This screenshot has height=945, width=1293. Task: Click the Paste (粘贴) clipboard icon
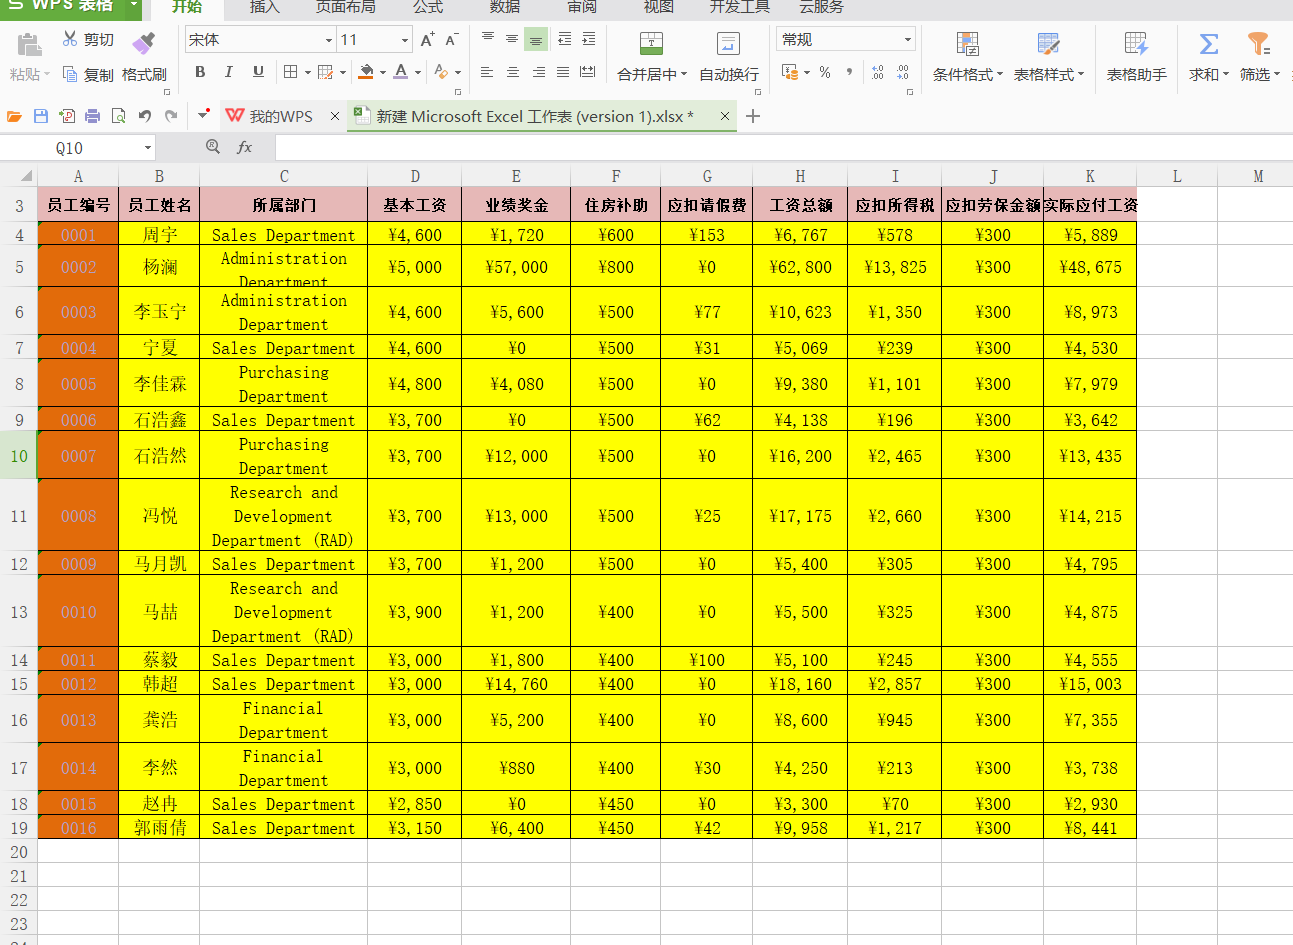(29, 44)
